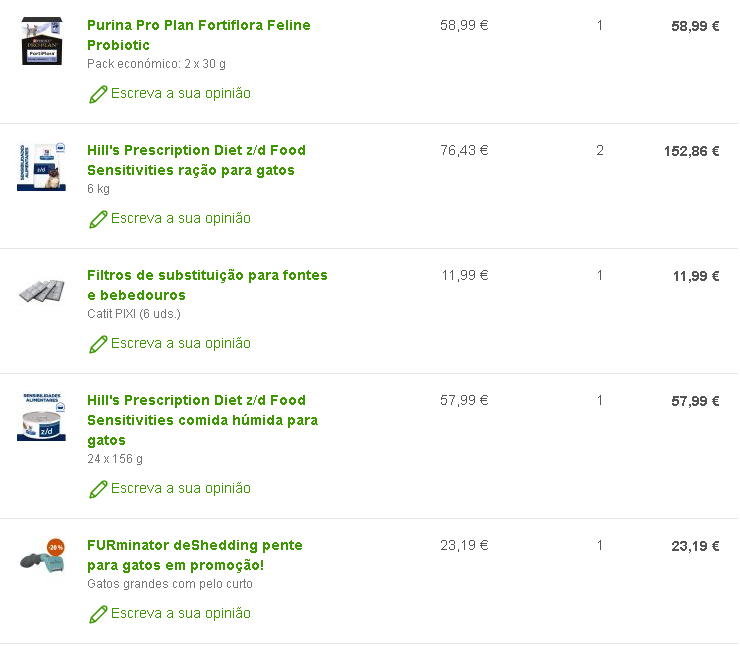
Task: Select the Purina Fortiflora product thumbnail
Action: point(41,41)
